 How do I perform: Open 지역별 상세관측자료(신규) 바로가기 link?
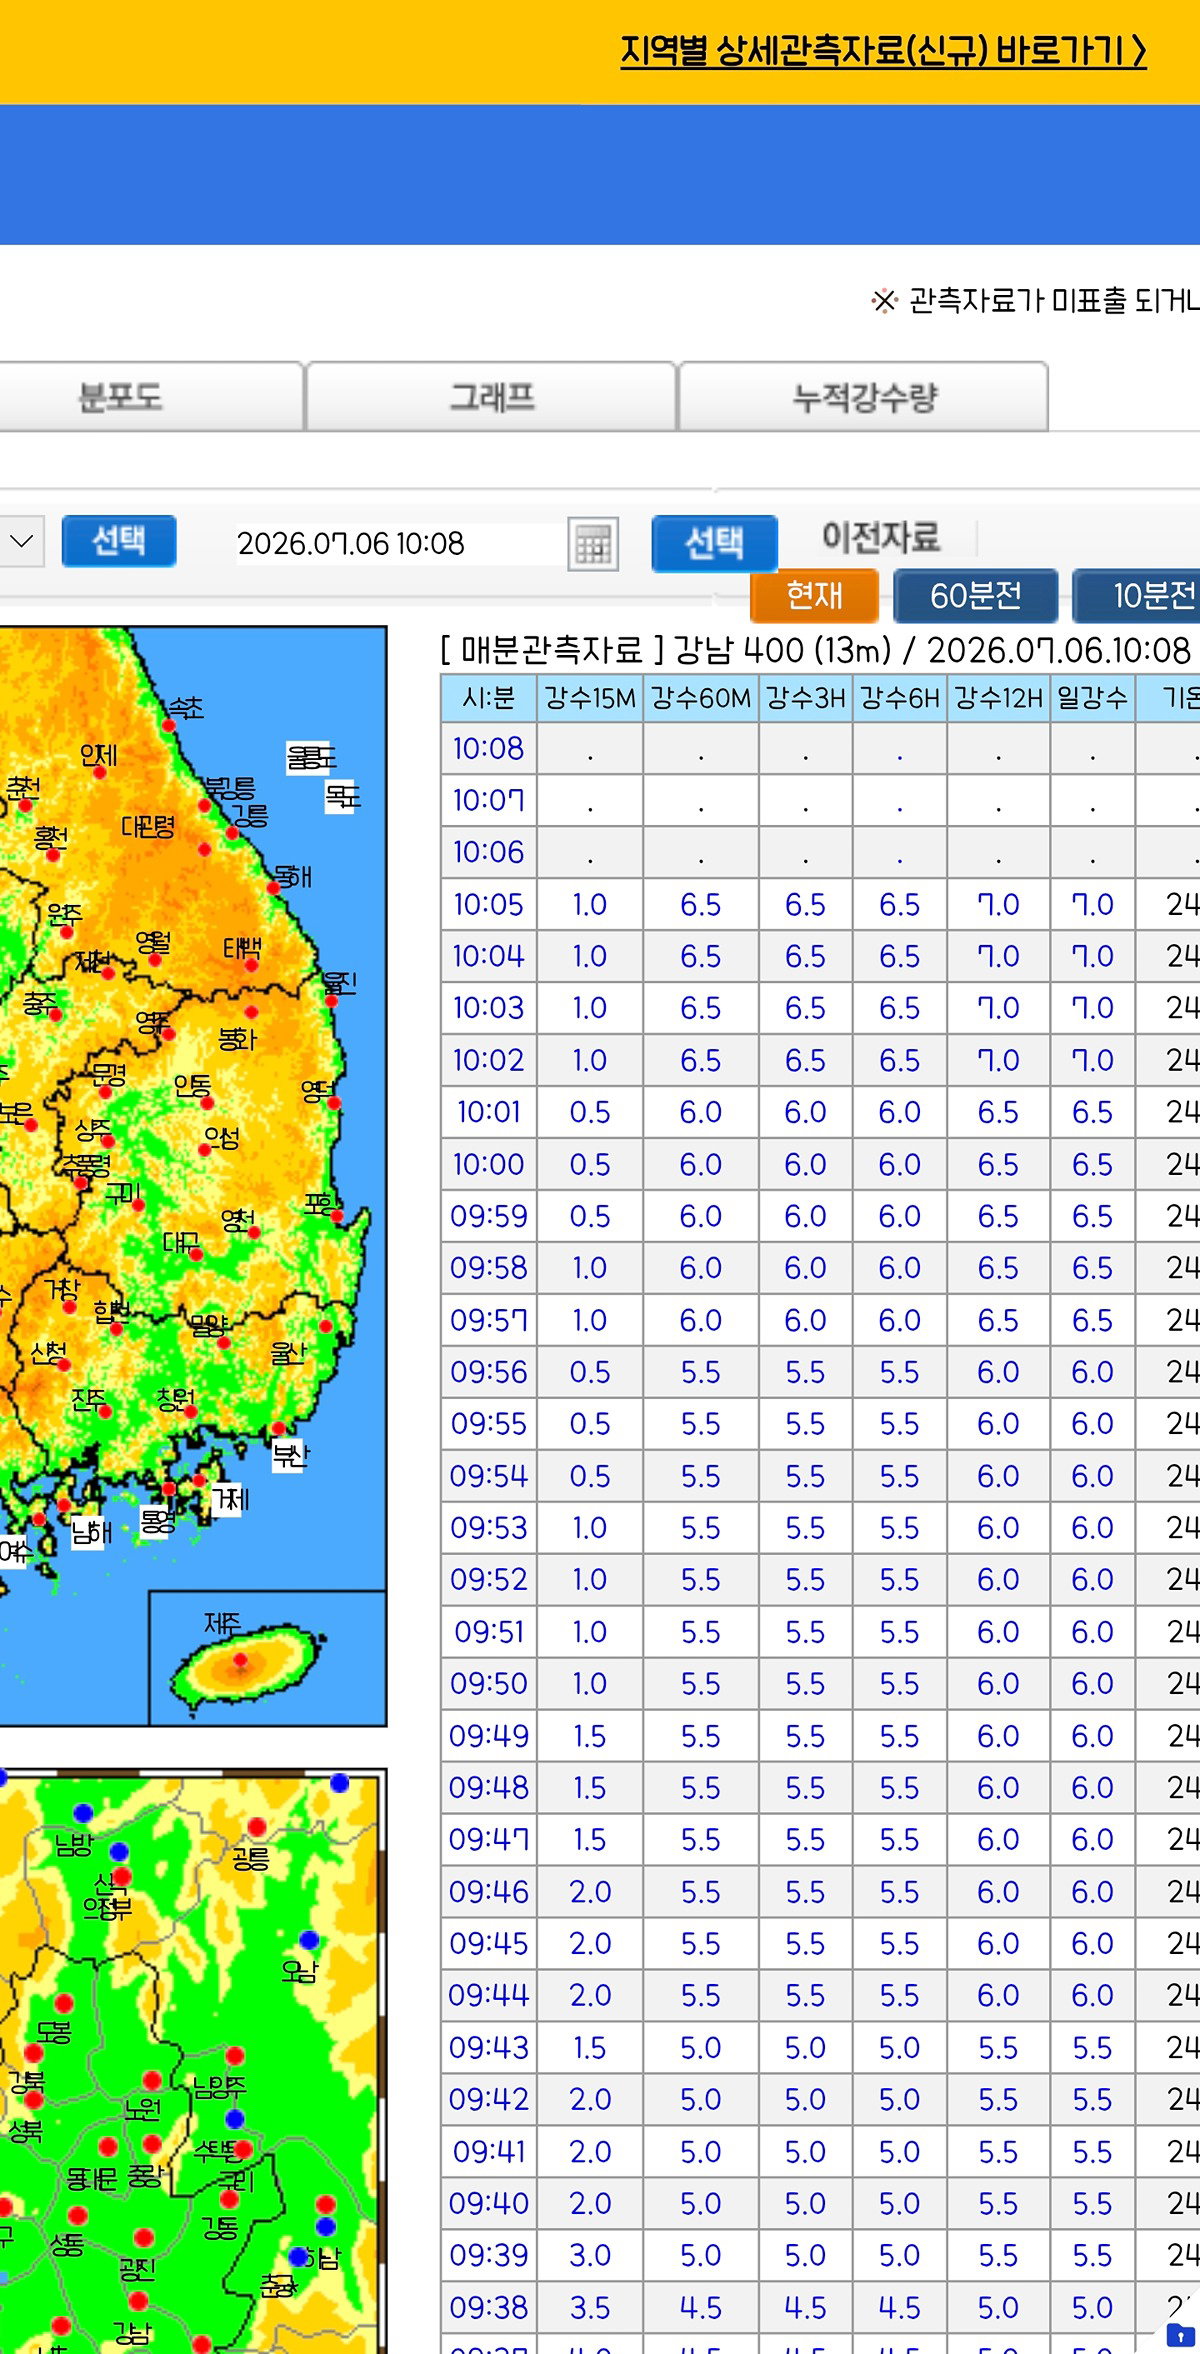[x=883, y=51]
